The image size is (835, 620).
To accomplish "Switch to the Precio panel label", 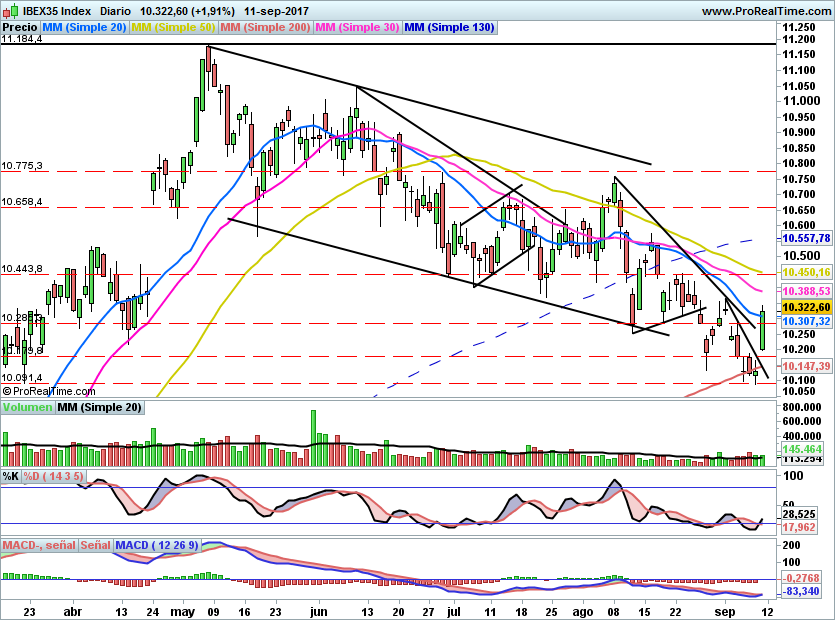I will [21, 27].
